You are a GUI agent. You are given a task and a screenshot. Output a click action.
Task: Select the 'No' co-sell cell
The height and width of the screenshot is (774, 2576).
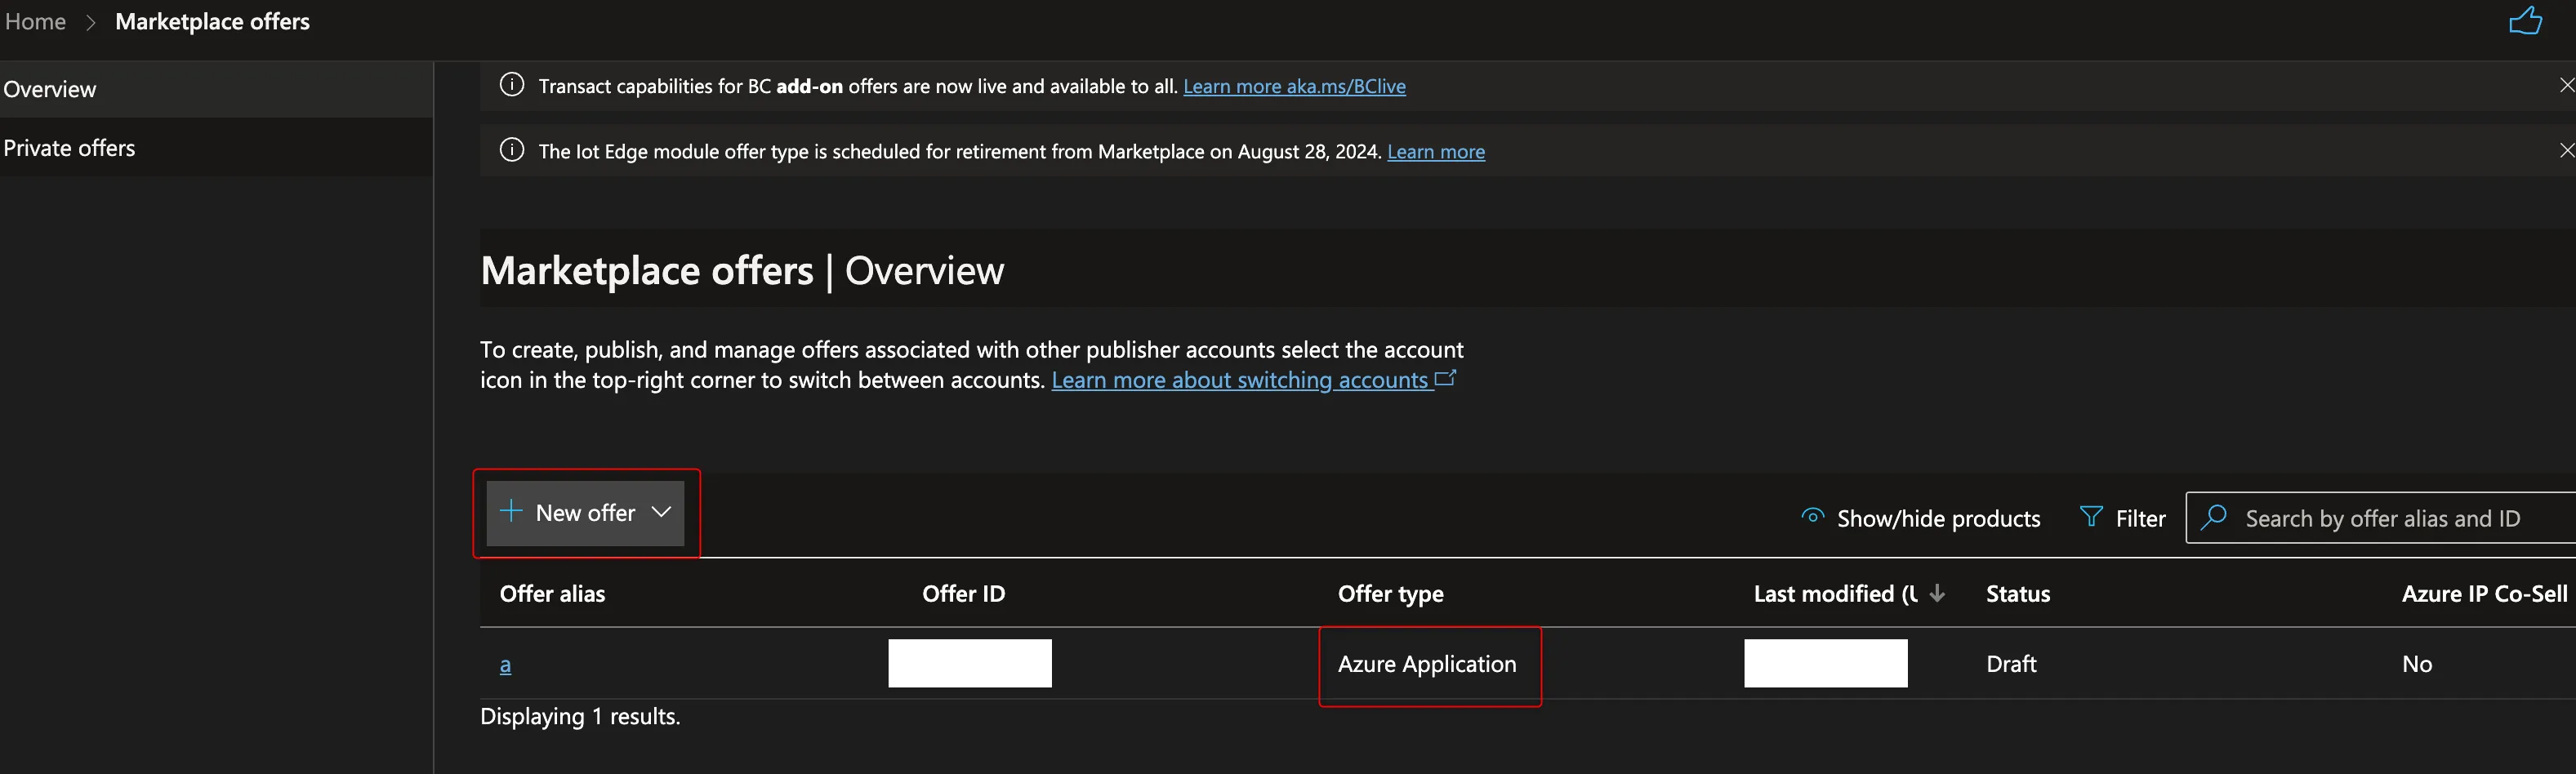click(2417, 664)
